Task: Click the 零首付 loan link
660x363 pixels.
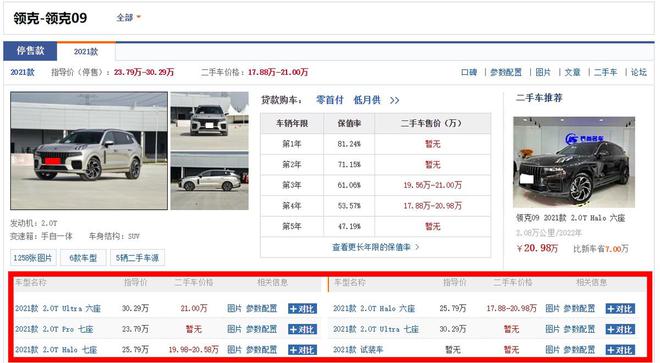Action: pos(330,100)
